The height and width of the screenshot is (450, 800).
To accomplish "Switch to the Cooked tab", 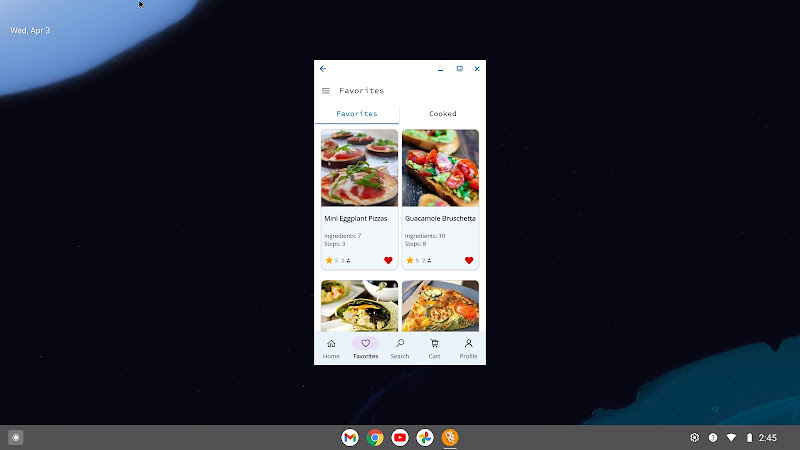I will tap(442, 114).
